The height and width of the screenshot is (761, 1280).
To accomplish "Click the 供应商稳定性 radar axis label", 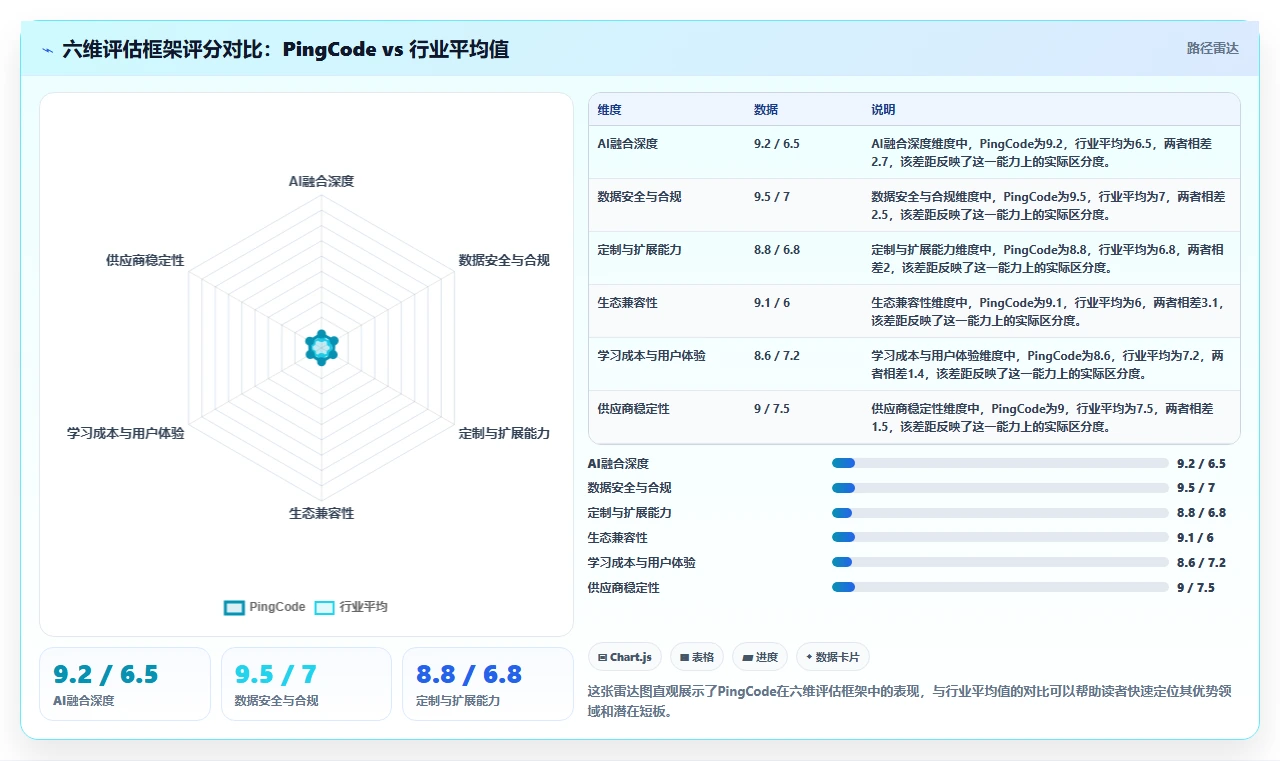I will tap(145, 260).
